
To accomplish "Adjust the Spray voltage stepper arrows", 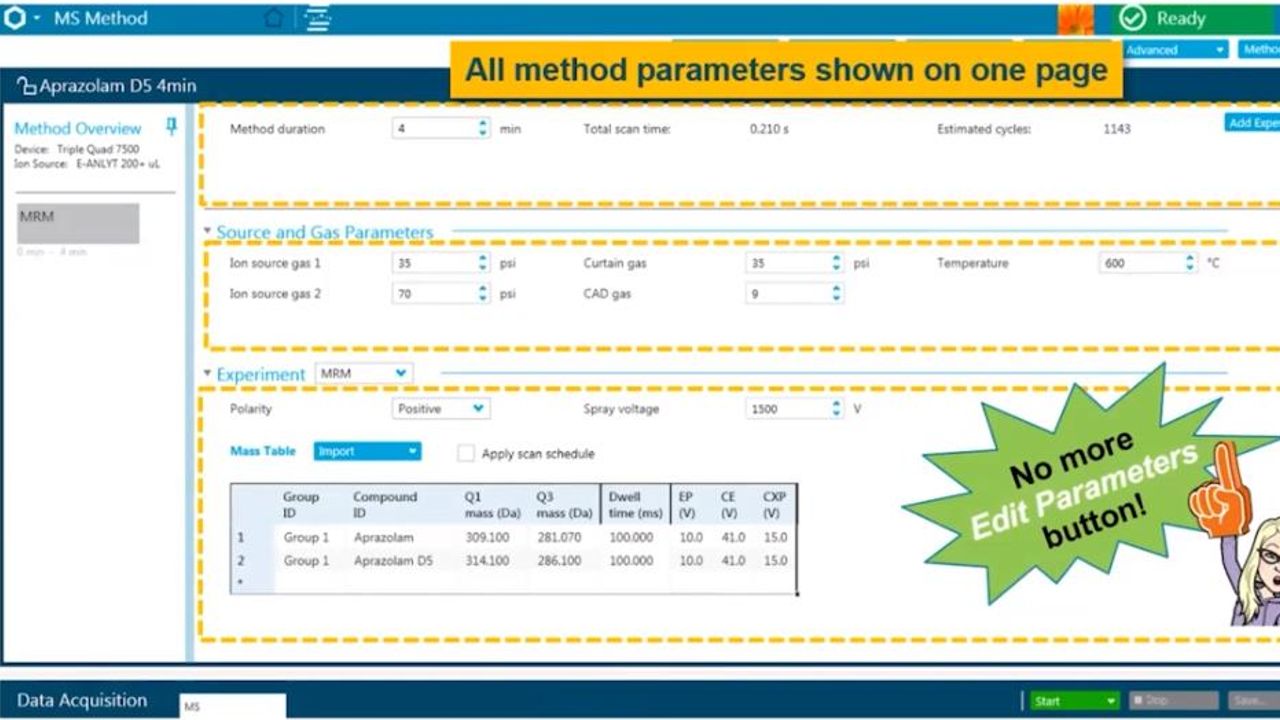I will 837,408.
